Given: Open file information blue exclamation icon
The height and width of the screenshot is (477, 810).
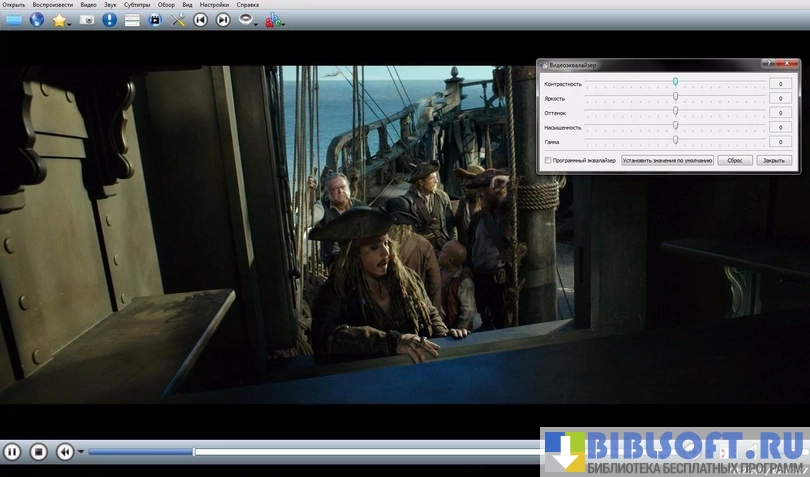Looking at the screenshot, I should [x=110, y=20].
